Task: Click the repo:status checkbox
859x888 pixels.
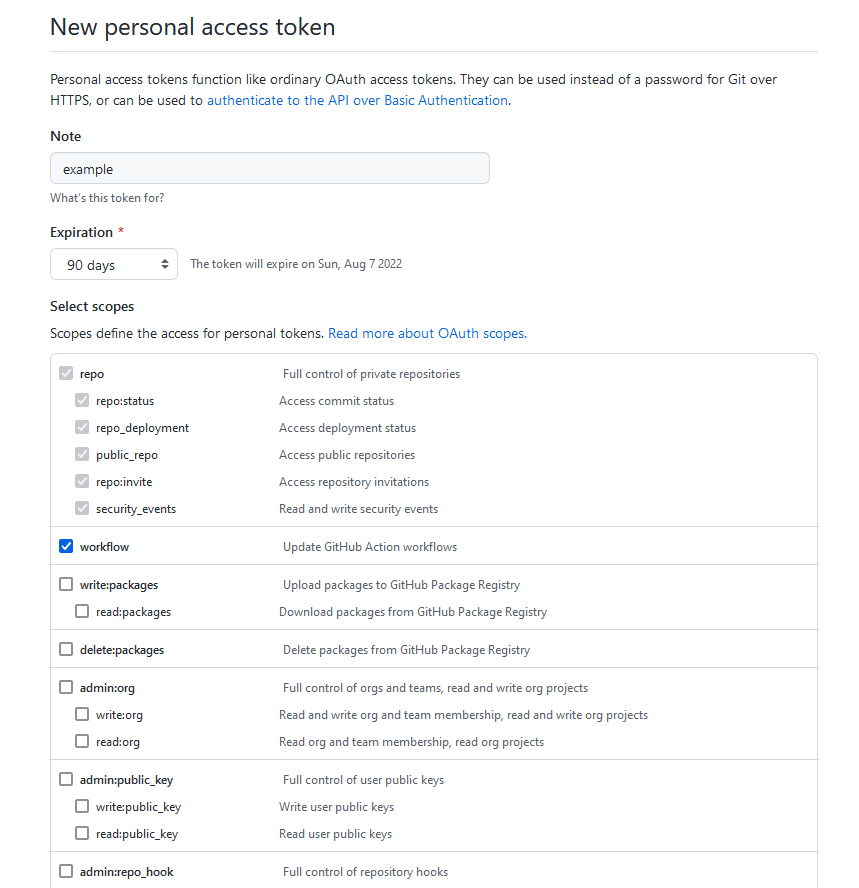Action: point(82,400)
